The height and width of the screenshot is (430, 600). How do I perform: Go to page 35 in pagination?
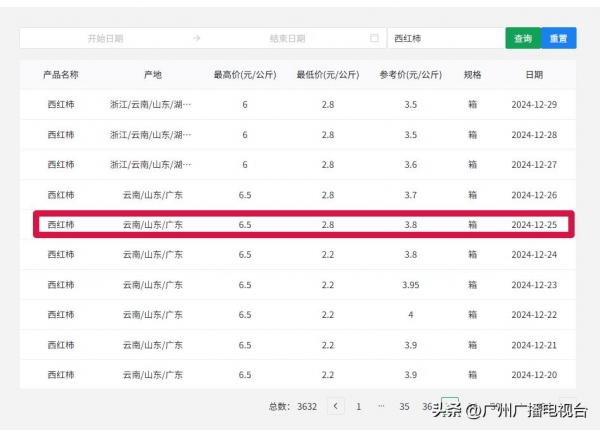[404, 406]
